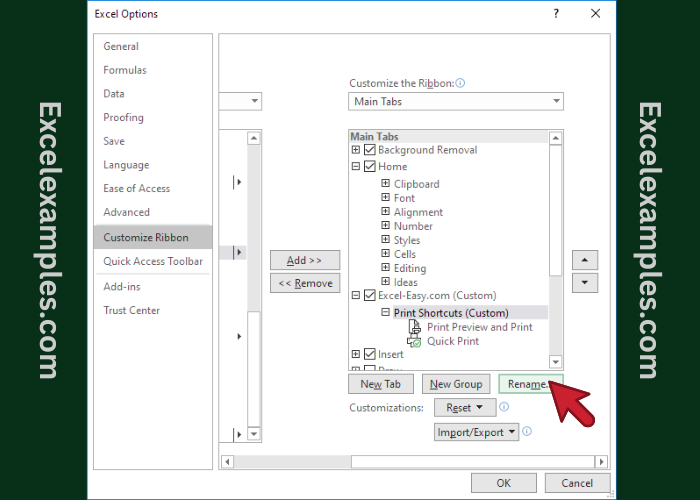Click the Print Preview and Print icon
The image size is (700, 500).
(415, 327)
